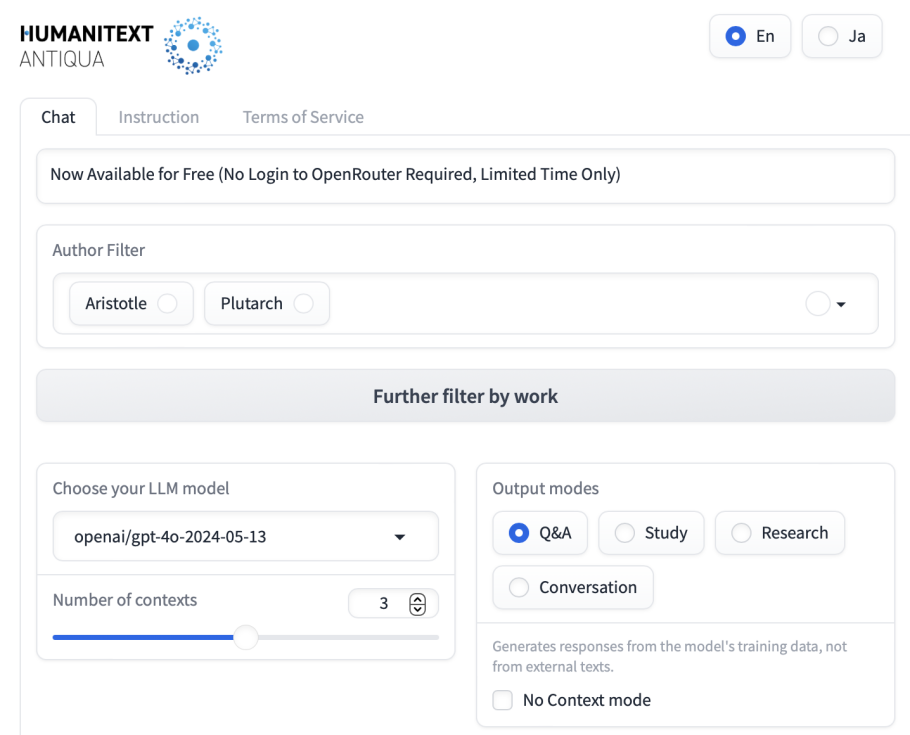Remove the Plutarch author filter tag

click(x=304, y=303)
